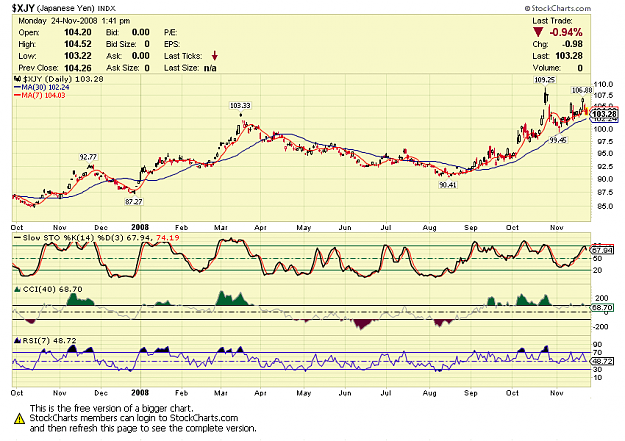Screen dimensions: 625x441
Task: Click the 103.33 March high label
Action: pyautogui.click(x=240, y=105)
